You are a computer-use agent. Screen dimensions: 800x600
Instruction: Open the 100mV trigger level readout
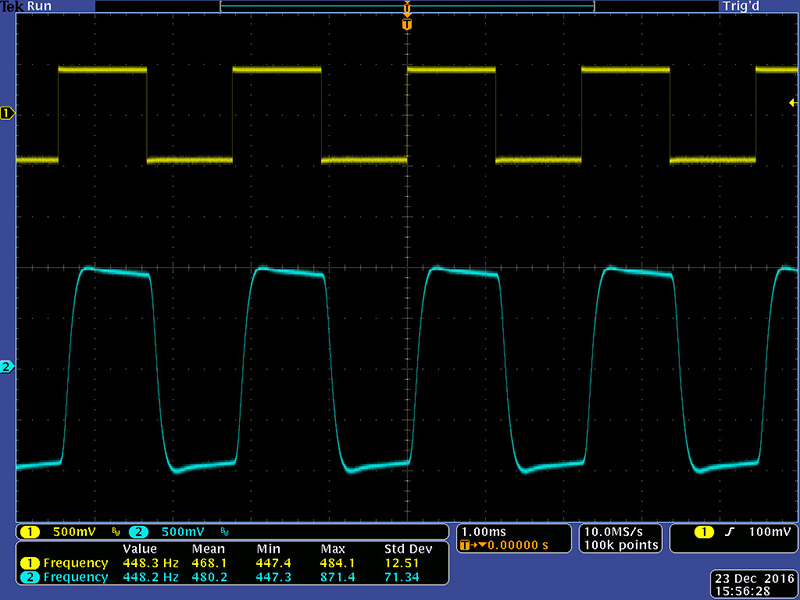point(769,531)
